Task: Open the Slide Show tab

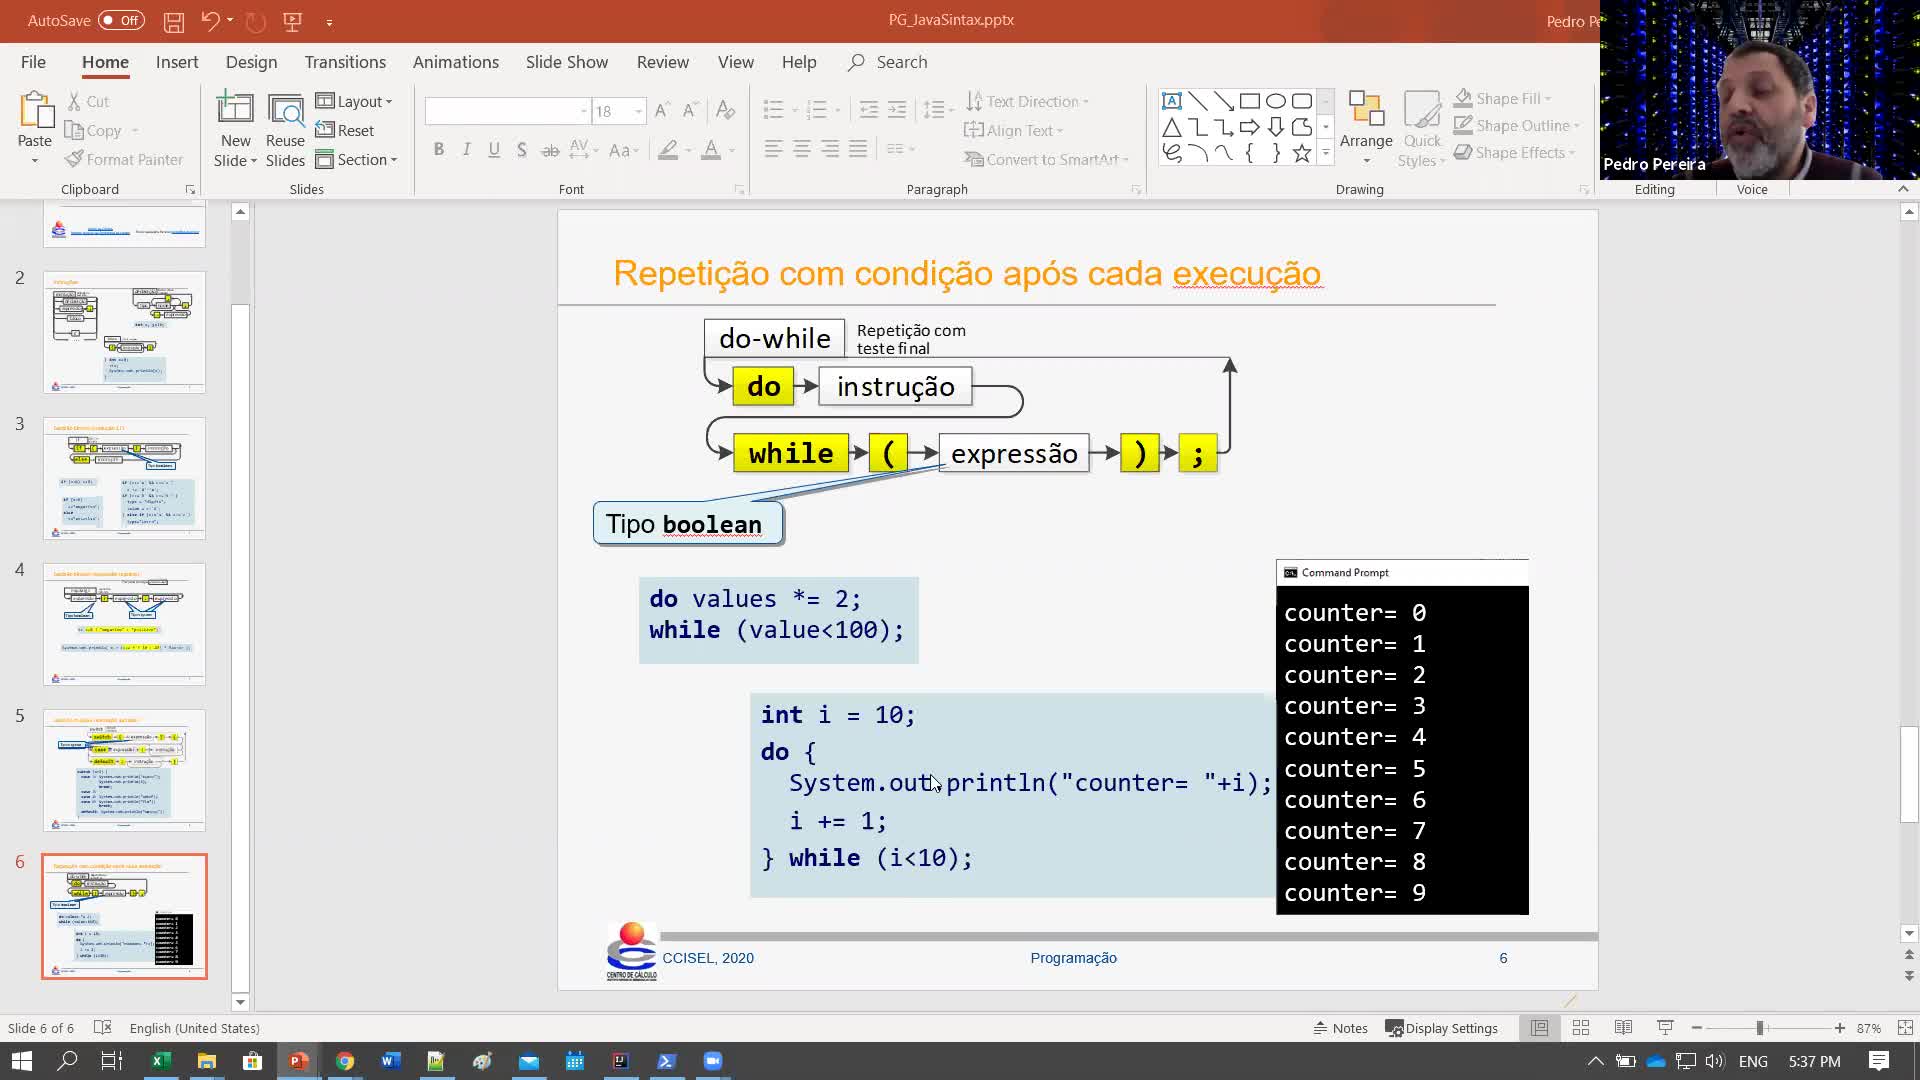Action: click(x=566, y=62)
